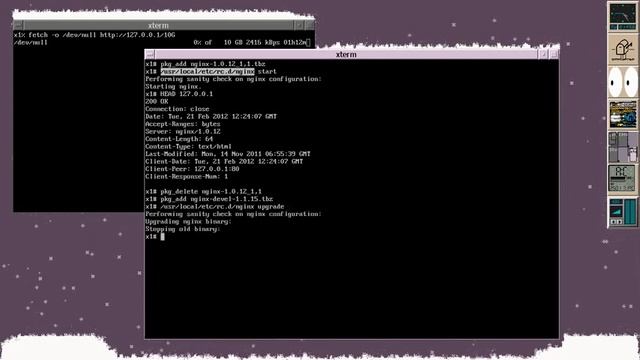The width and height of the screenshot is (640, 360).
Task: Focus the front xterm via its title bar
Action: point(346,54)
